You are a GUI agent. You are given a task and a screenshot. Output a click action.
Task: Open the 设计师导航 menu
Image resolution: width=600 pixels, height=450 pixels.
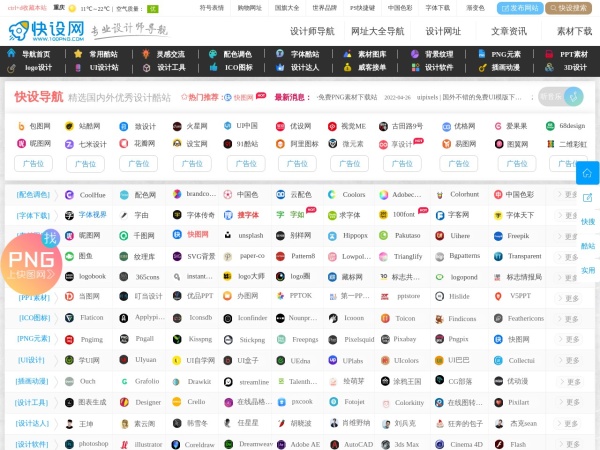click(312, 31)
